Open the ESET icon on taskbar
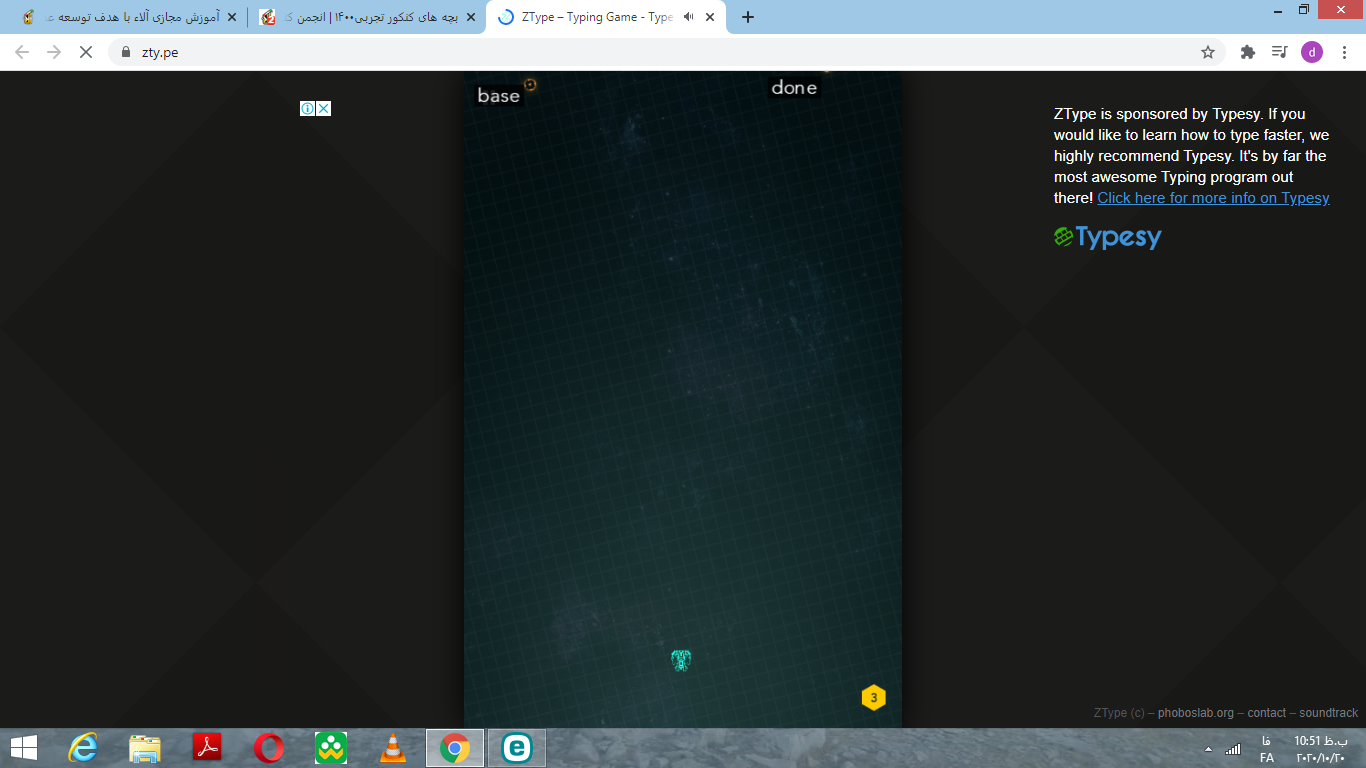 coord(517,748)
